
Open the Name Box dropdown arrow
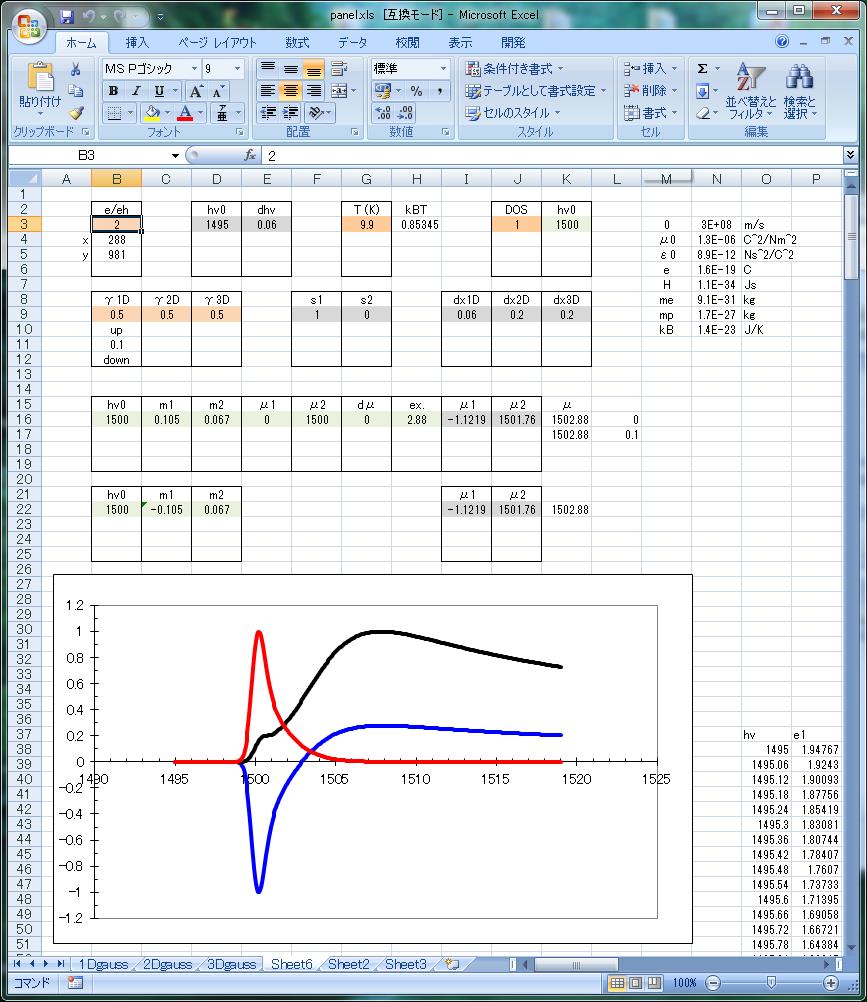click(175, 155)
